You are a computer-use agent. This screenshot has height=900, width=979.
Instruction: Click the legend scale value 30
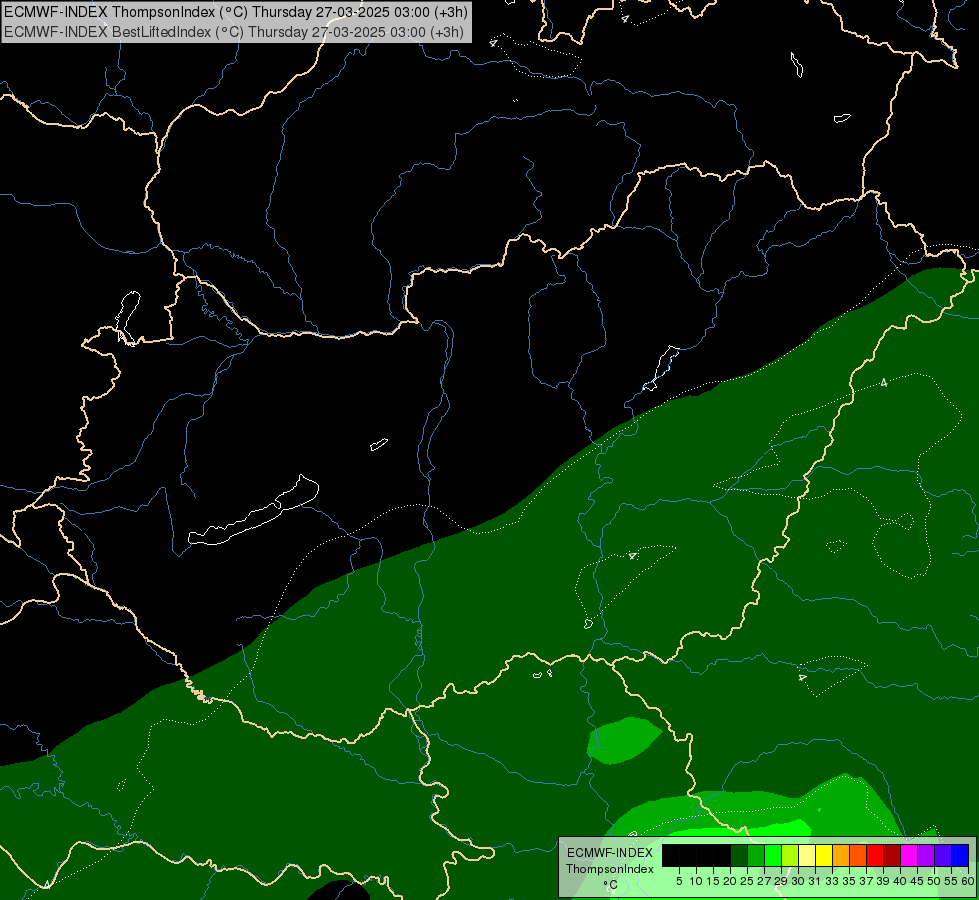click(x=799, y=881)
